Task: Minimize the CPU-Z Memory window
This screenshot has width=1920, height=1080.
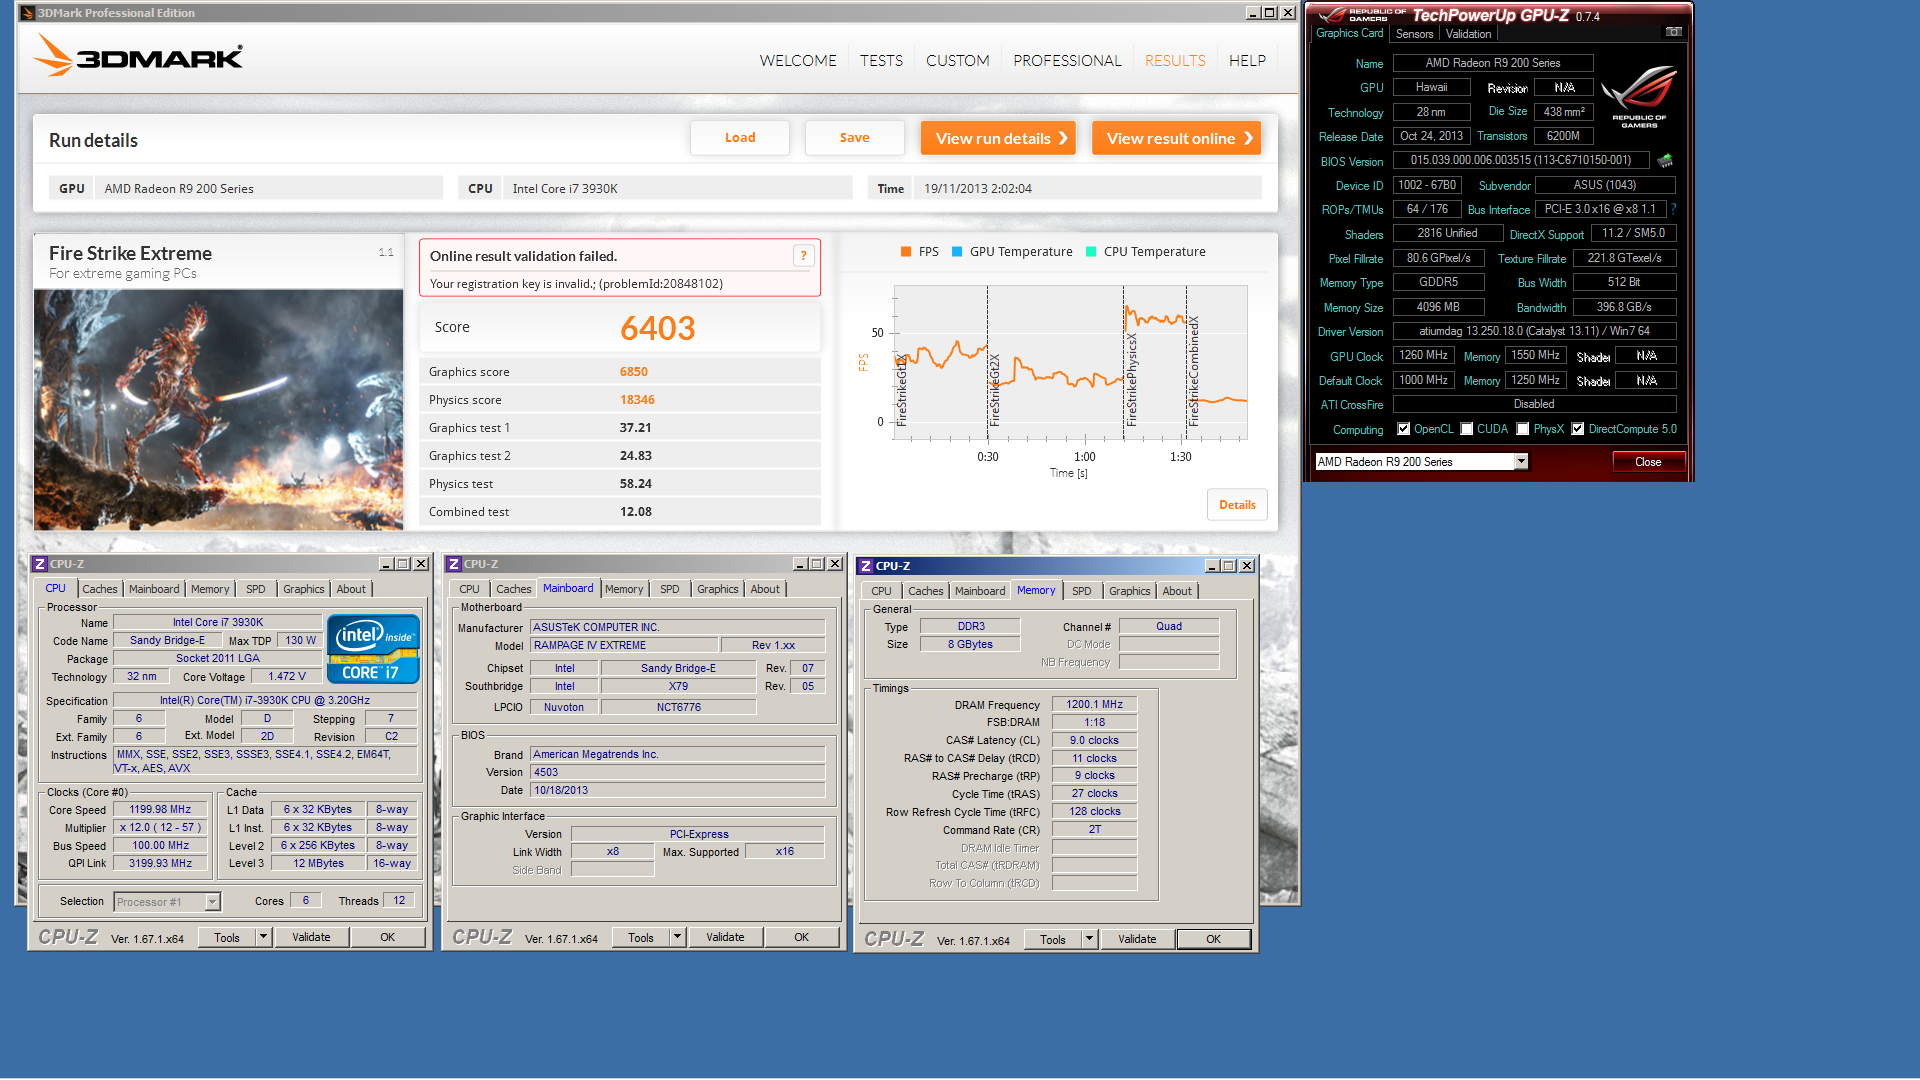Action: [1211, 566]
